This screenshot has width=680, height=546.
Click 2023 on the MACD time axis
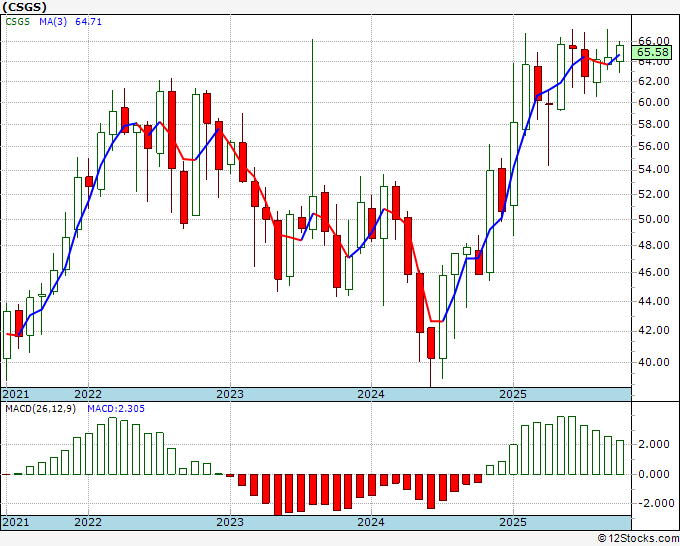(x=230, y=522)
